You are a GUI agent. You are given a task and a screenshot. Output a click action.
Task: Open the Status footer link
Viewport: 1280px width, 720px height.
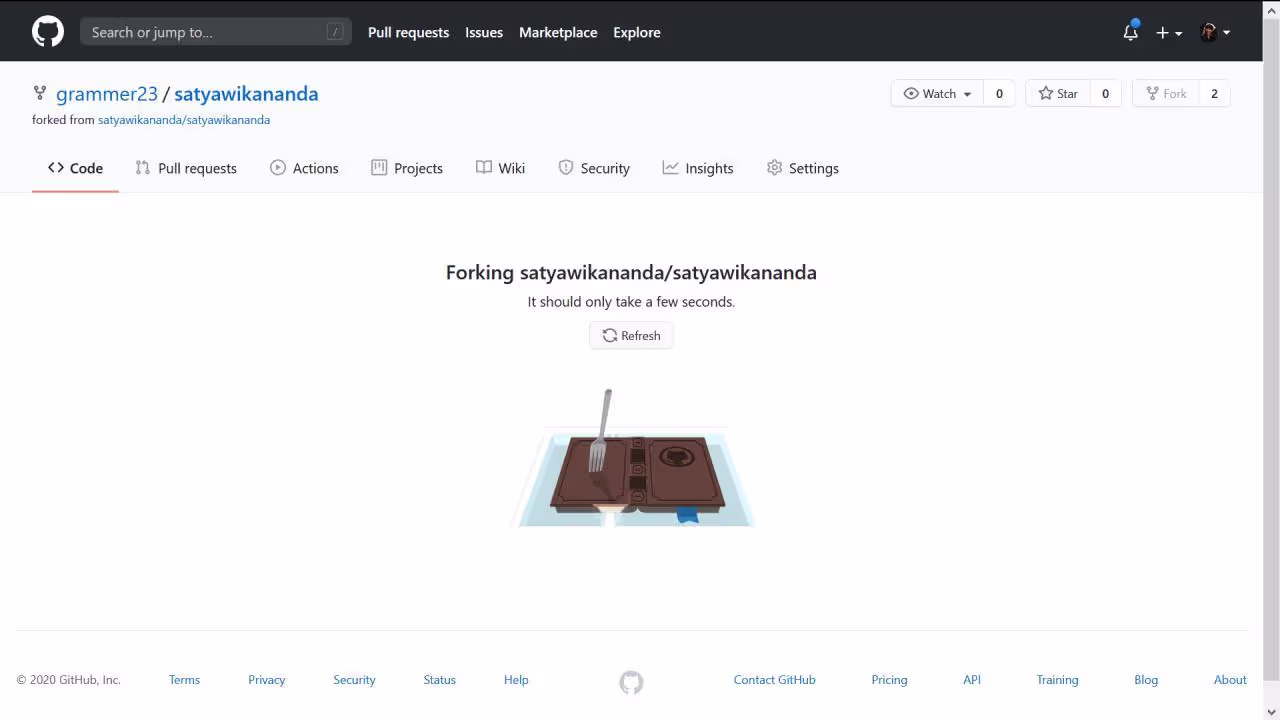click(x=439, y=680)
